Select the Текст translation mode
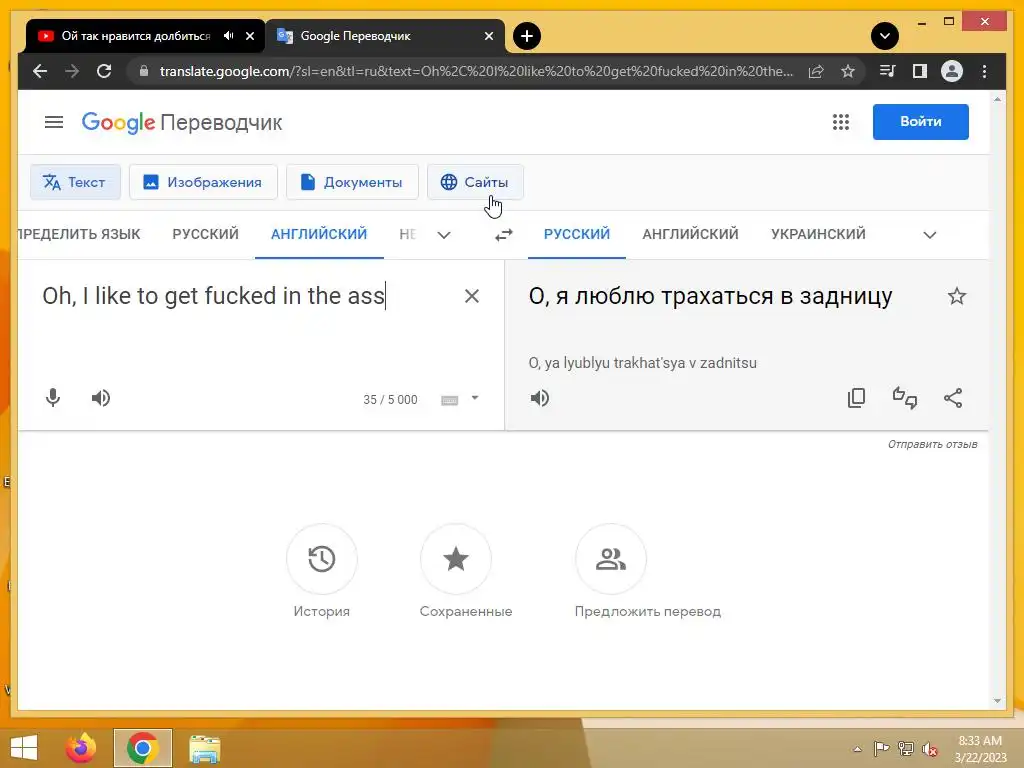Screen dimensions: 1024x768 [75, 182]
